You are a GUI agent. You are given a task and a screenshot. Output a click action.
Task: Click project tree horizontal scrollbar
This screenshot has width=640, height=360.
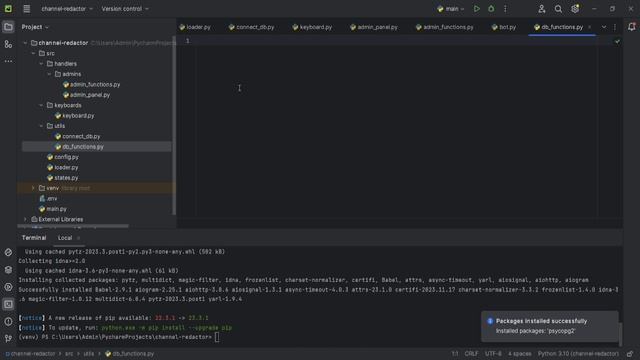[74, 226]
